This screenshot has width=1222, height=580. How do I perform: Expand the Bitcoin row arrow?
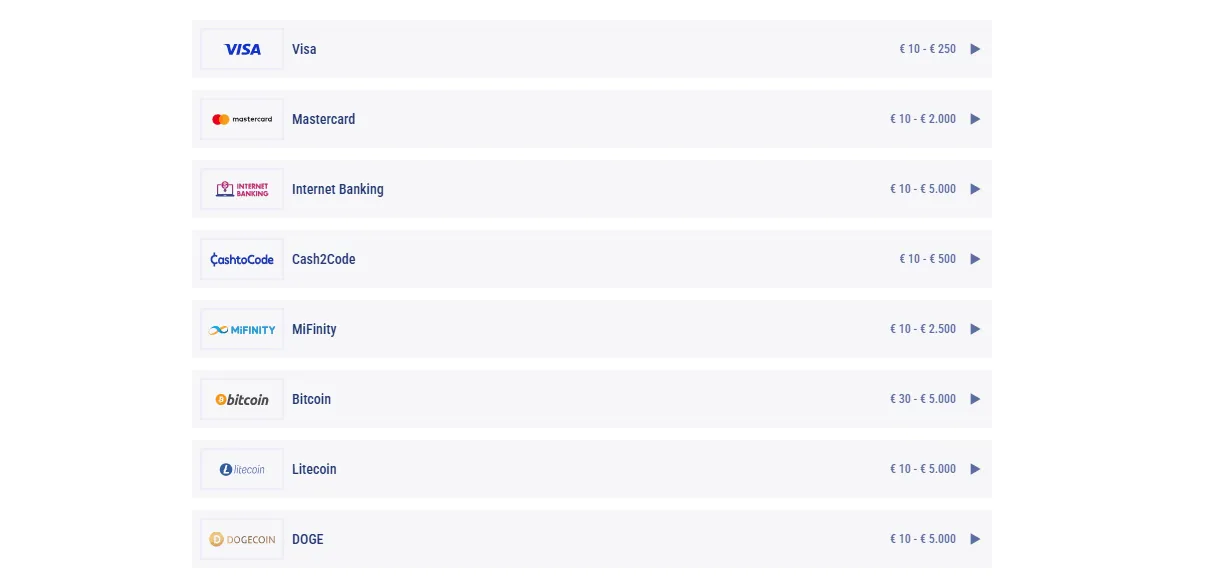[975, 399]
